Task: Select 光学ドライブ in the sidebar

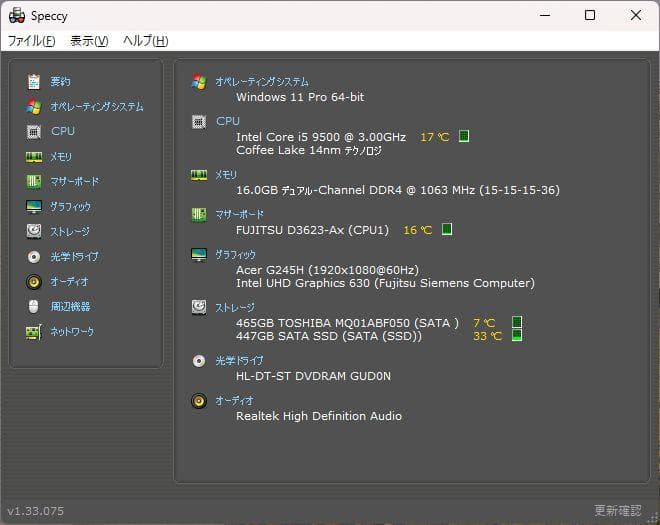Action: pos(75,256)
